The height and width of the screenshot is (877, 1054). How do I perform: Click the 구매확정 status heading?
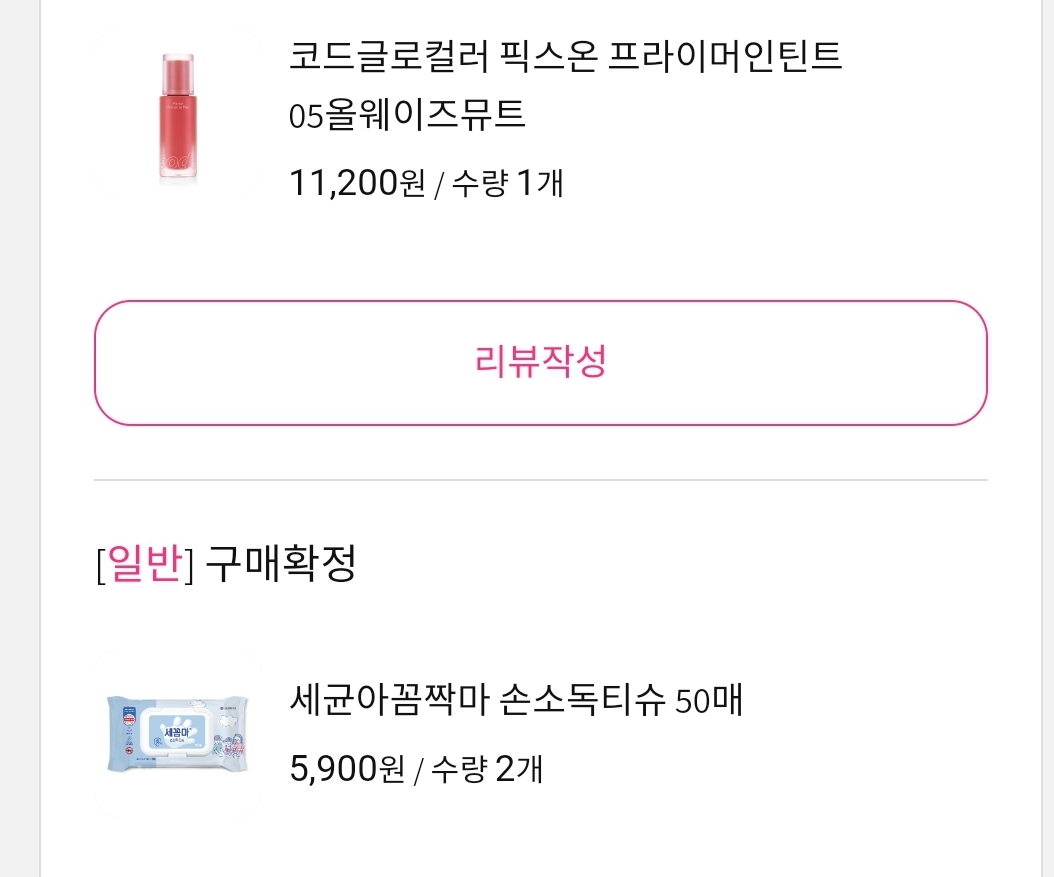(x=281, y=565)
